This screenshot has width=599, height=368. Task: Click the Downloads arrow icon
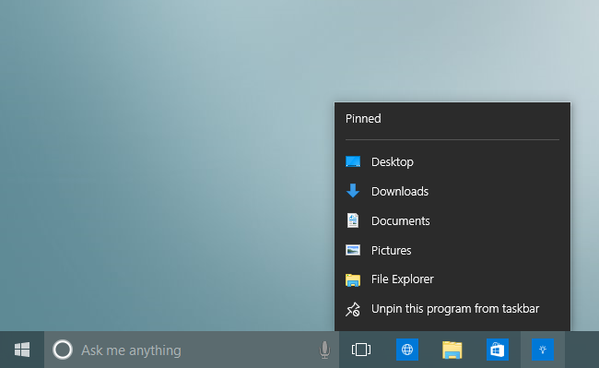click(353, 191)
